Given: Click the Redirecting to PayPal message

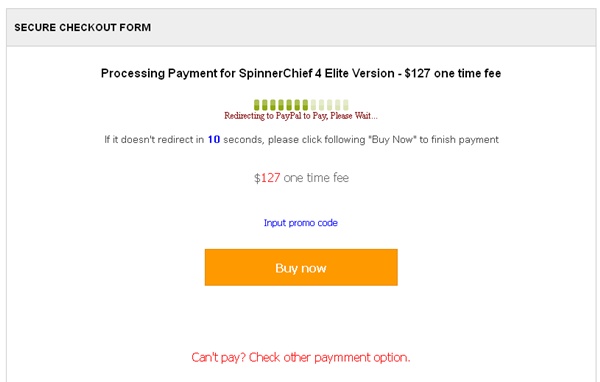Looking at the screenshot, I should click(x=301, y=116).
